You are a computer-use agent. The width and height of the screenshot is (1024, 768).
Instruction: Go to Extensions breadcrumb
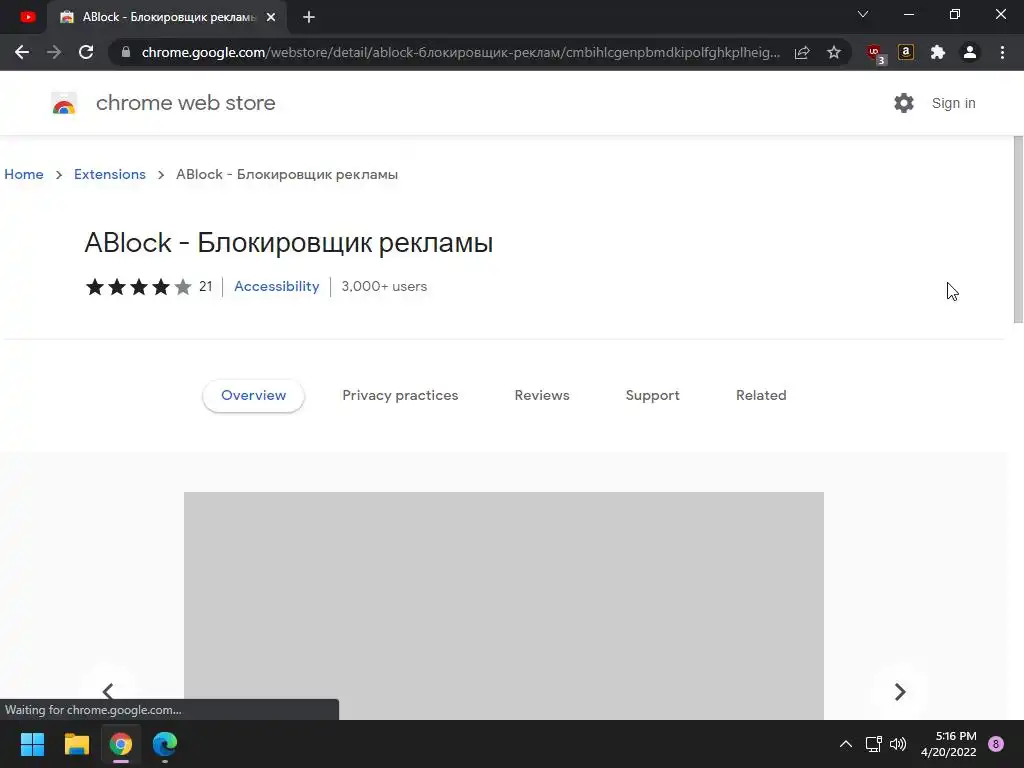pyautogui.click(x=110, y=174)
